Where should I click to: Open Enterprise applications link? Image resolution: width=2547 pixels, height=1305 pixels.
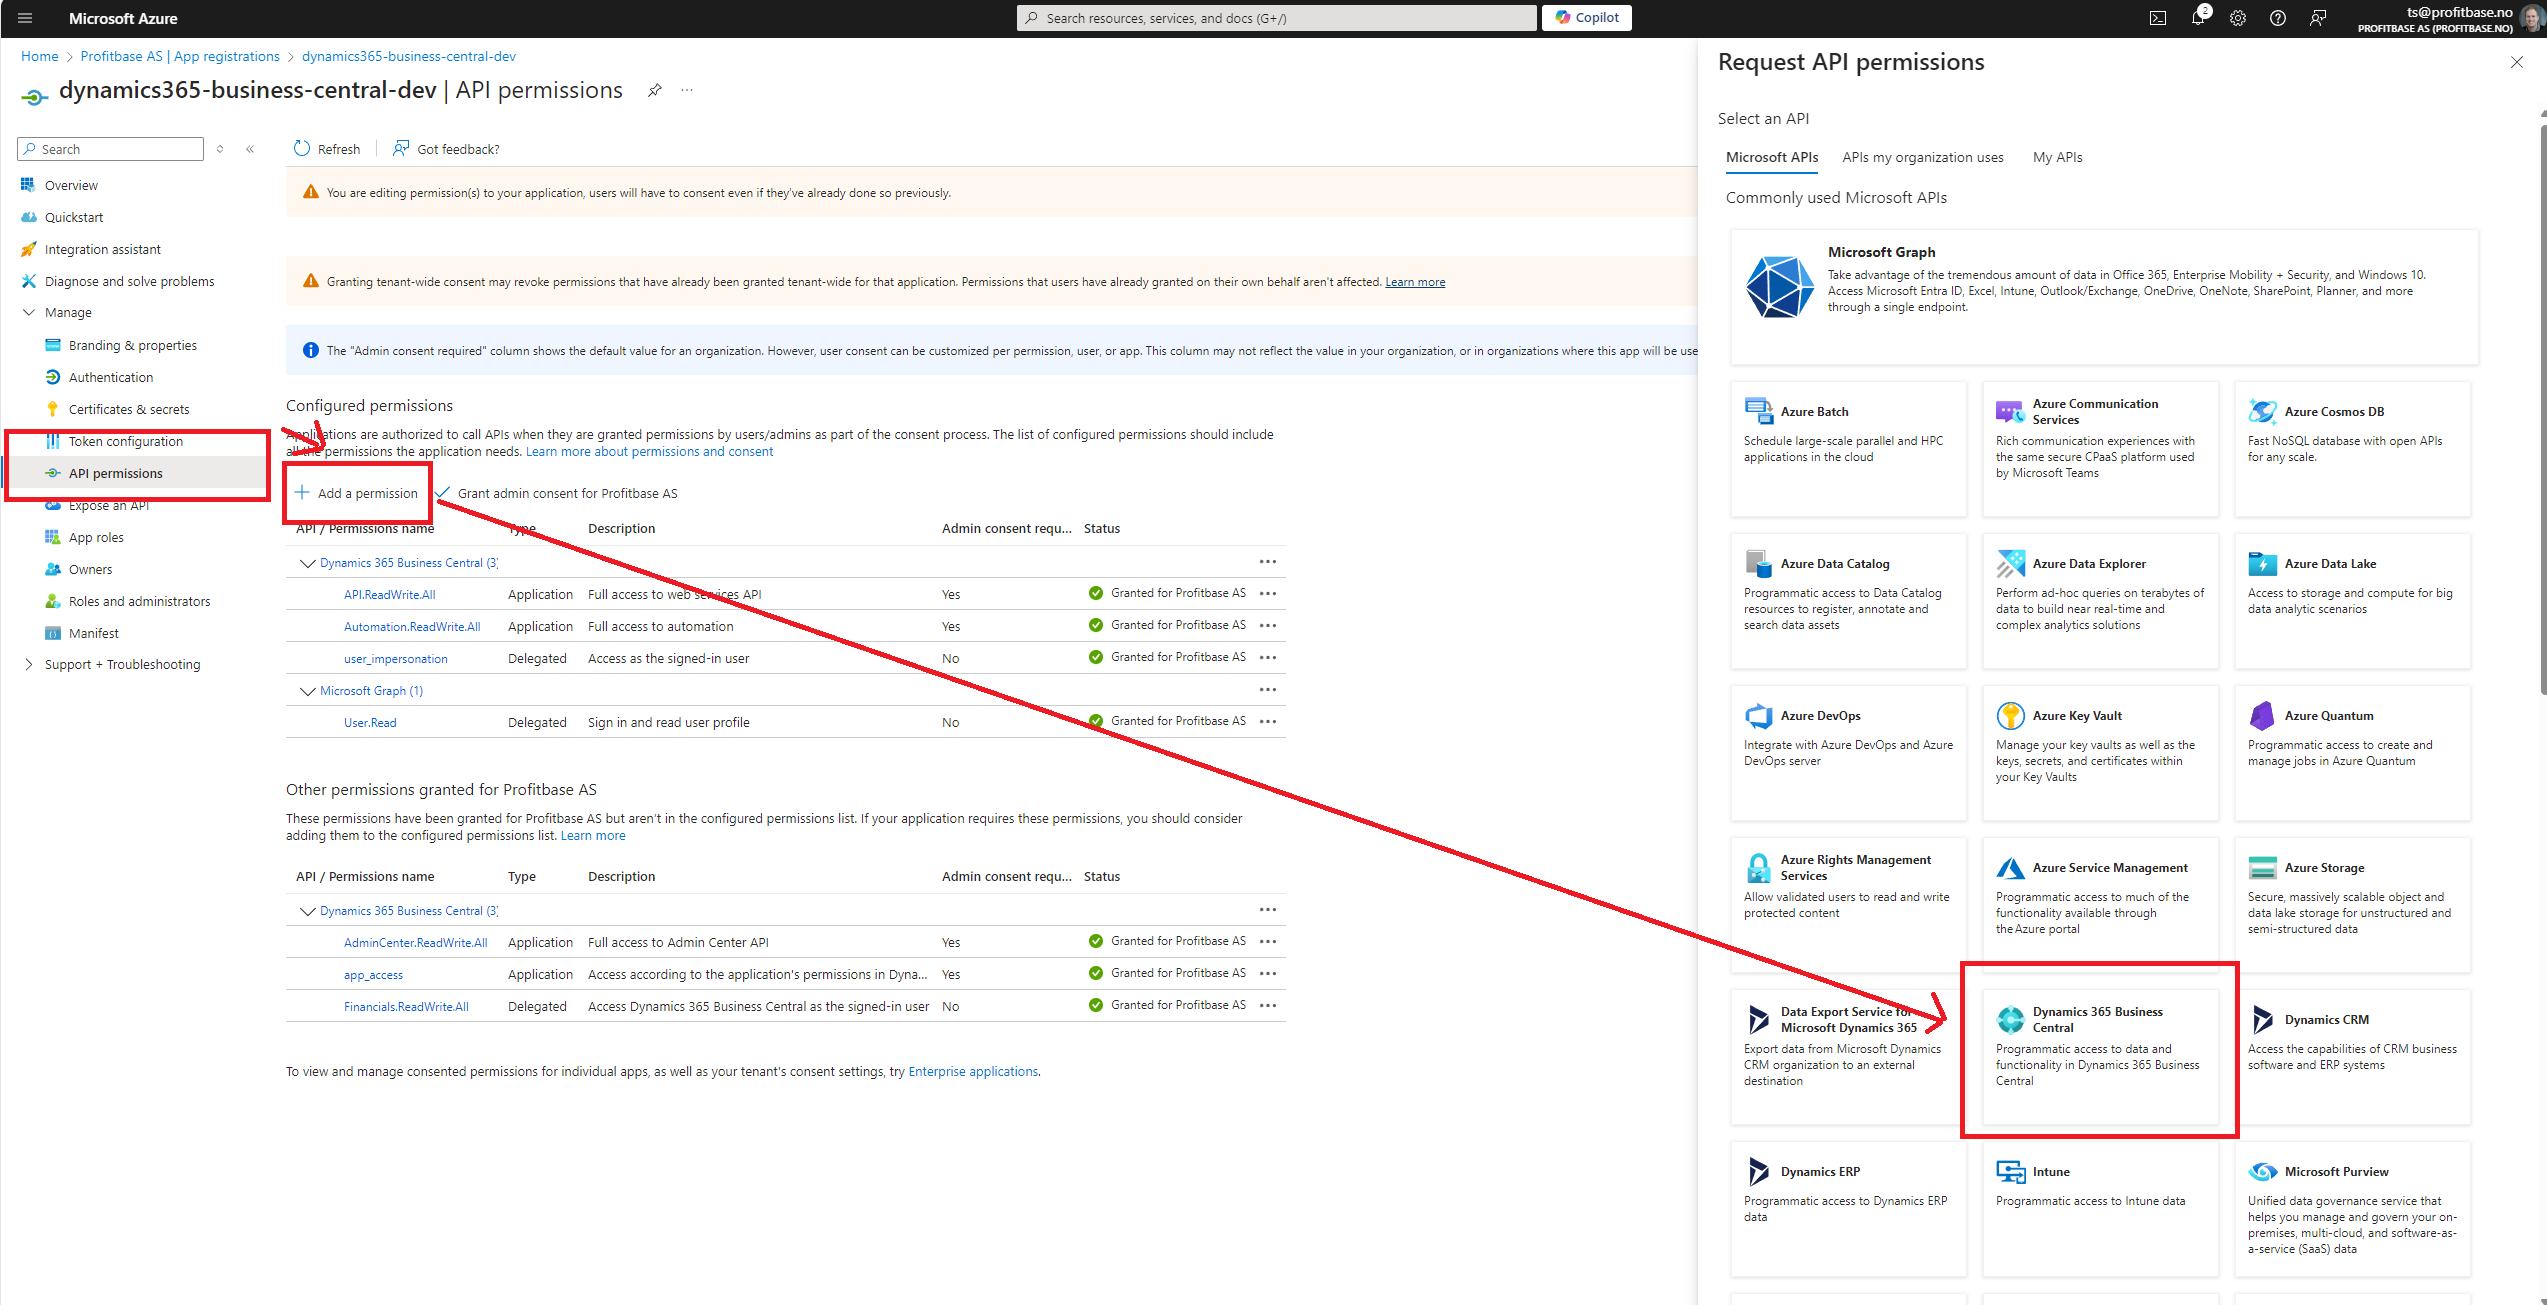click(973, 1072)
